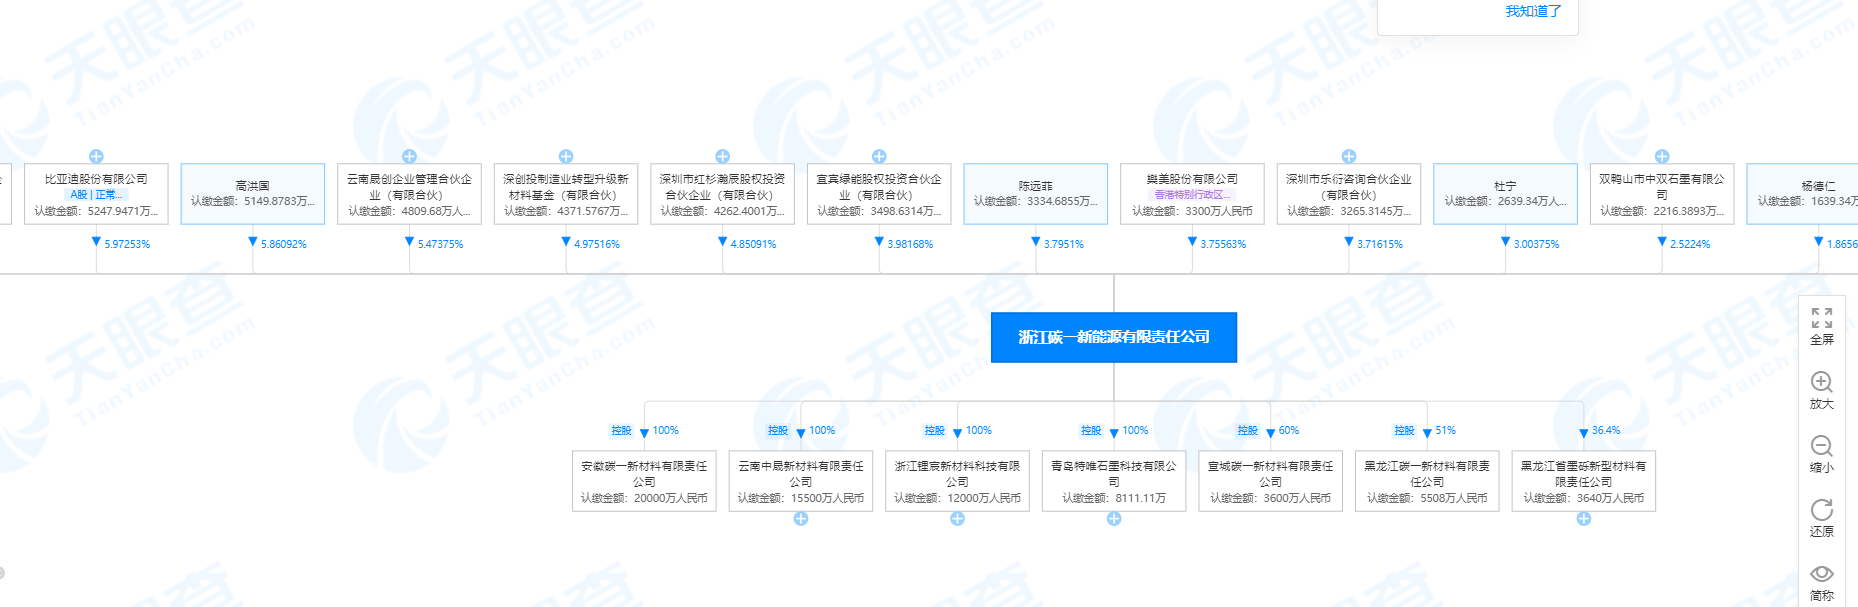Click the 5.86092% stake under 高洪国
Screen dimensions: 1858x607
pyautogui.click(x=284, y=244)
